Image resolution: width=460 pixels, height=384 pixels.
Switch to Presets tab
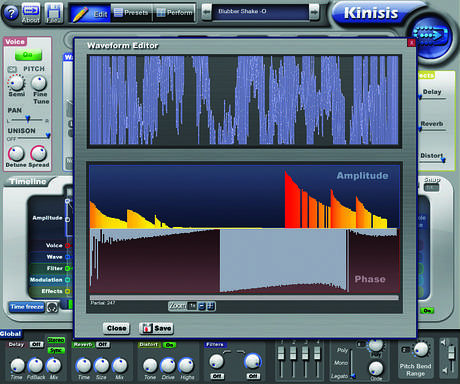pos(131,13)
